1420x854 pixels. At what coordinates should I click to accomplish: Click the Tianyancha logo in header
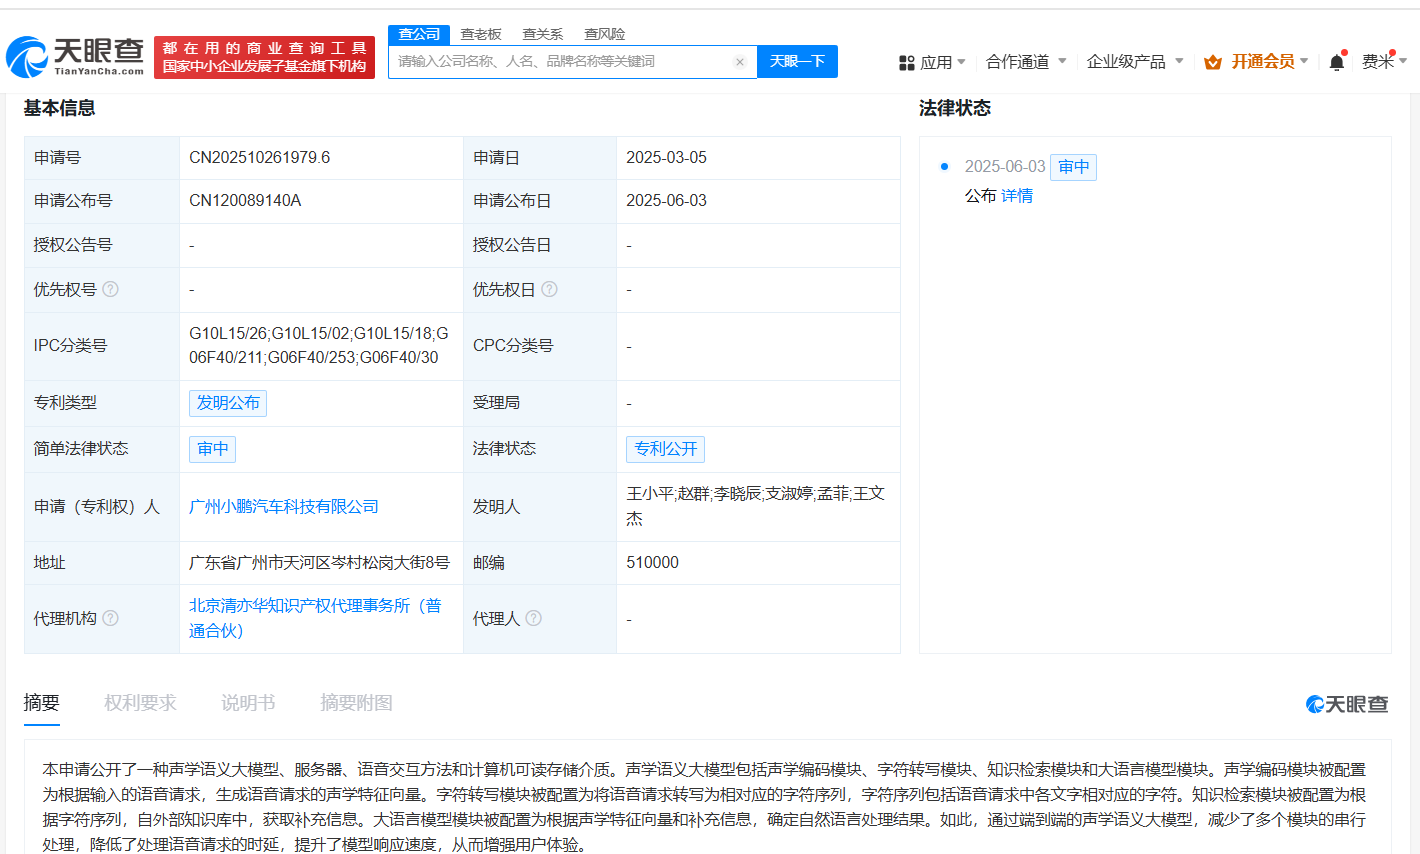[75, 57]
